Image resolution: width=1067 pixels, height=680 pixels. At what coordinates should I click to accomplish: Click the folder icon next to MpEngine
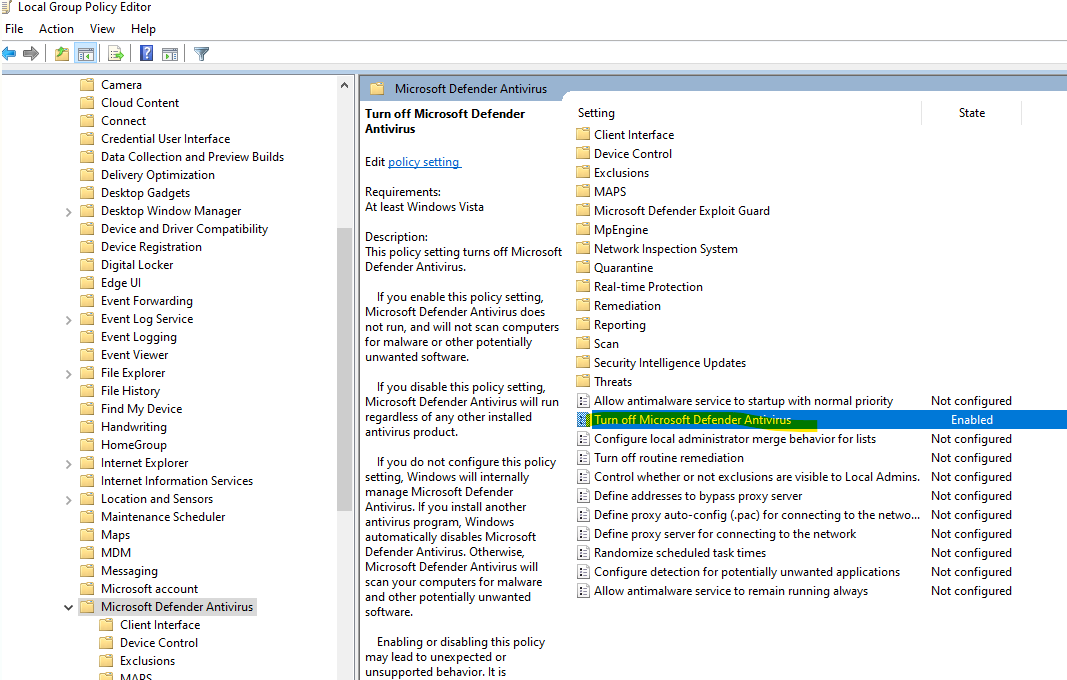pos(583,229)
